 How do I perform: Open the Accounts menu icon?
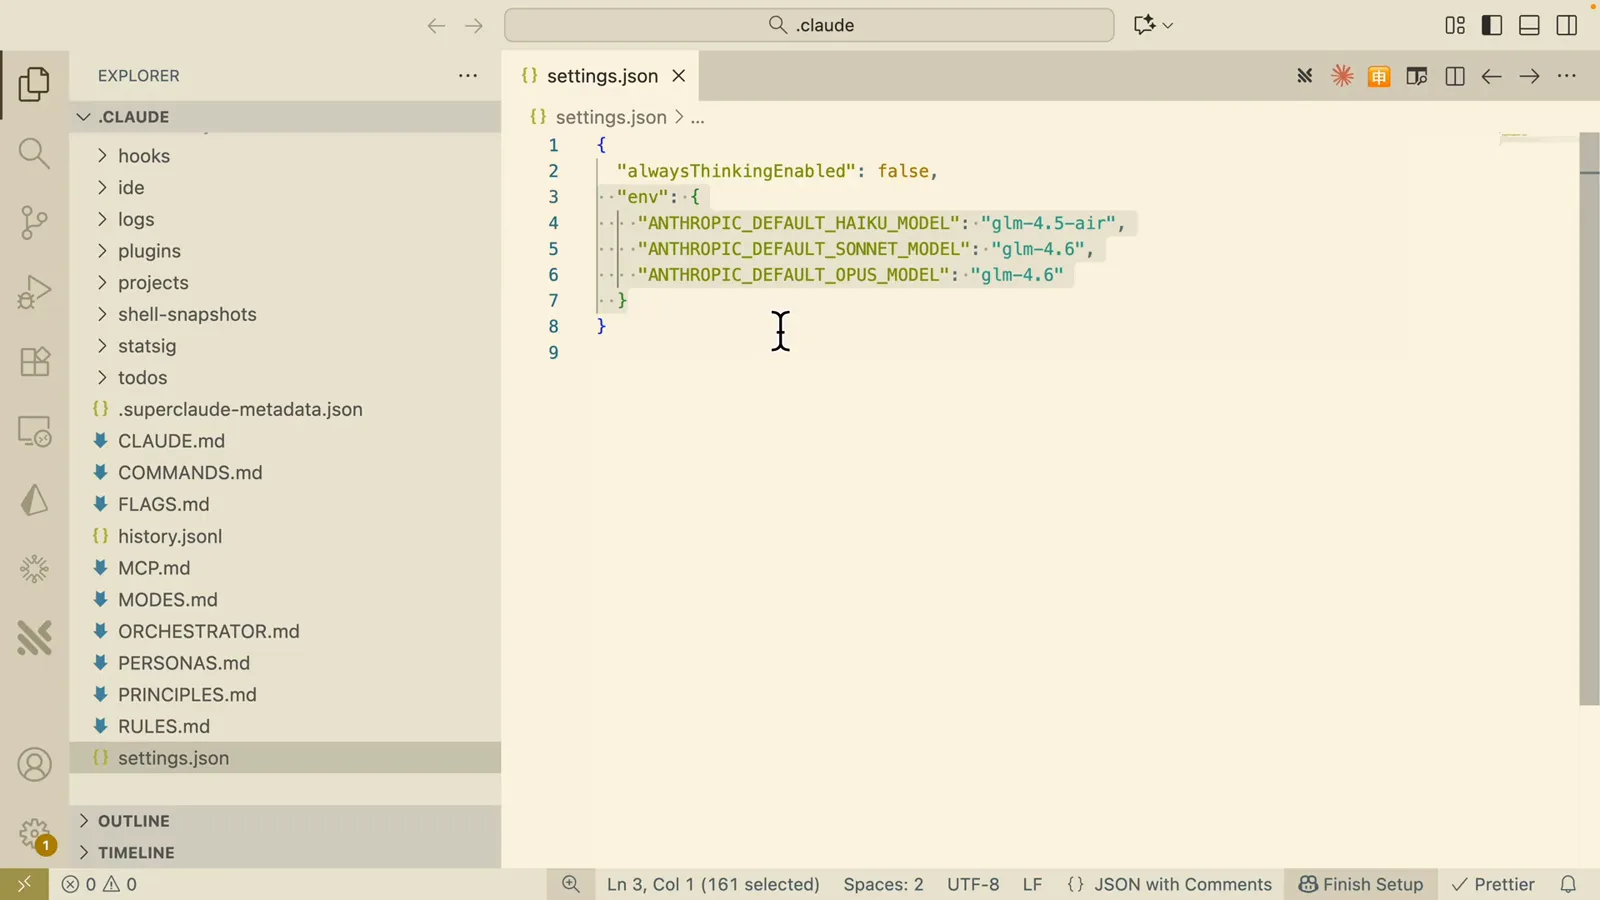34,765
